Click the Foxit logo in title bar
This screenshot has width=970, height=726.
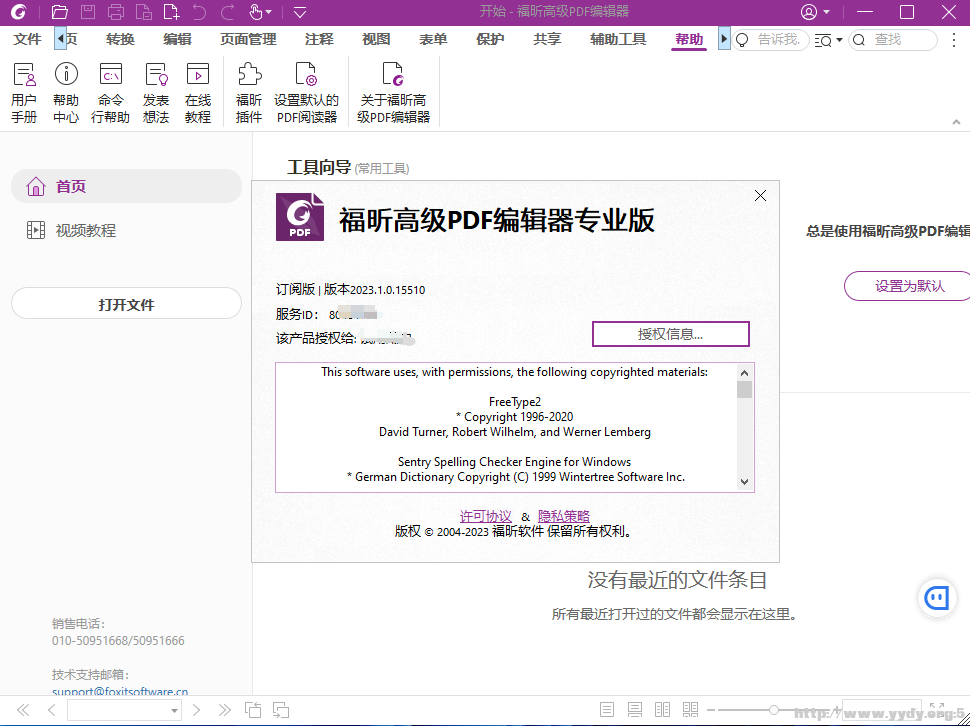pos(19,12)
